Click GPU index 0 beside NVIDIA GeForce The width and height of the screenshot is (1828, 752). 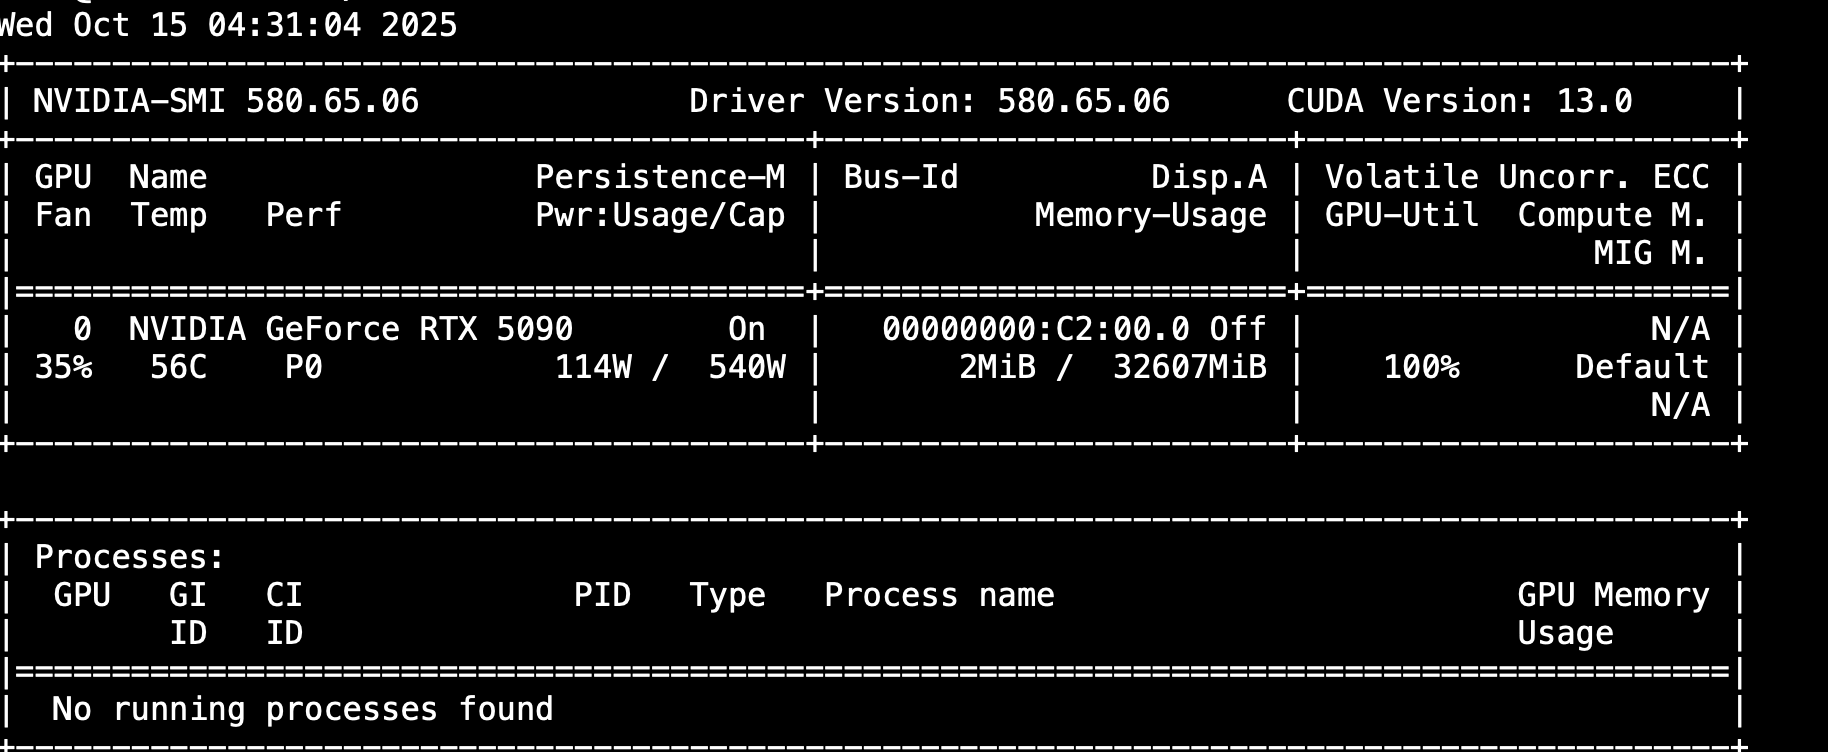[x=82, y=329]
